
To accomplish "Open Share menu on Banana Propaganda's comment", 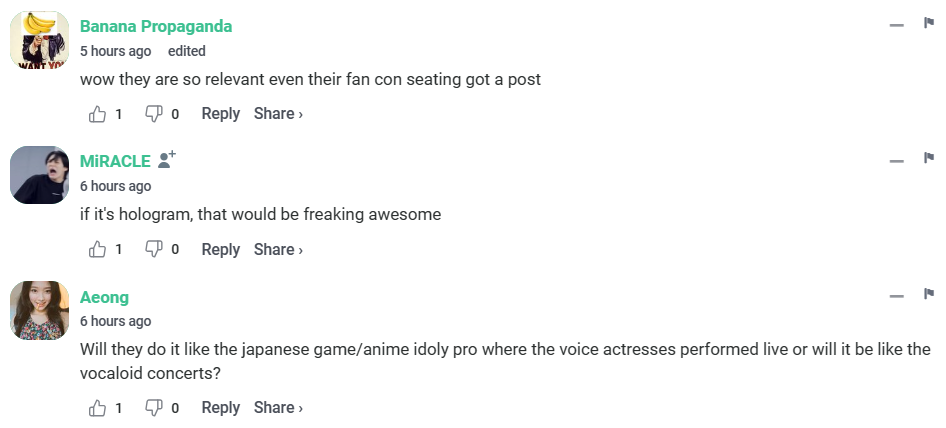I will 278,114.
